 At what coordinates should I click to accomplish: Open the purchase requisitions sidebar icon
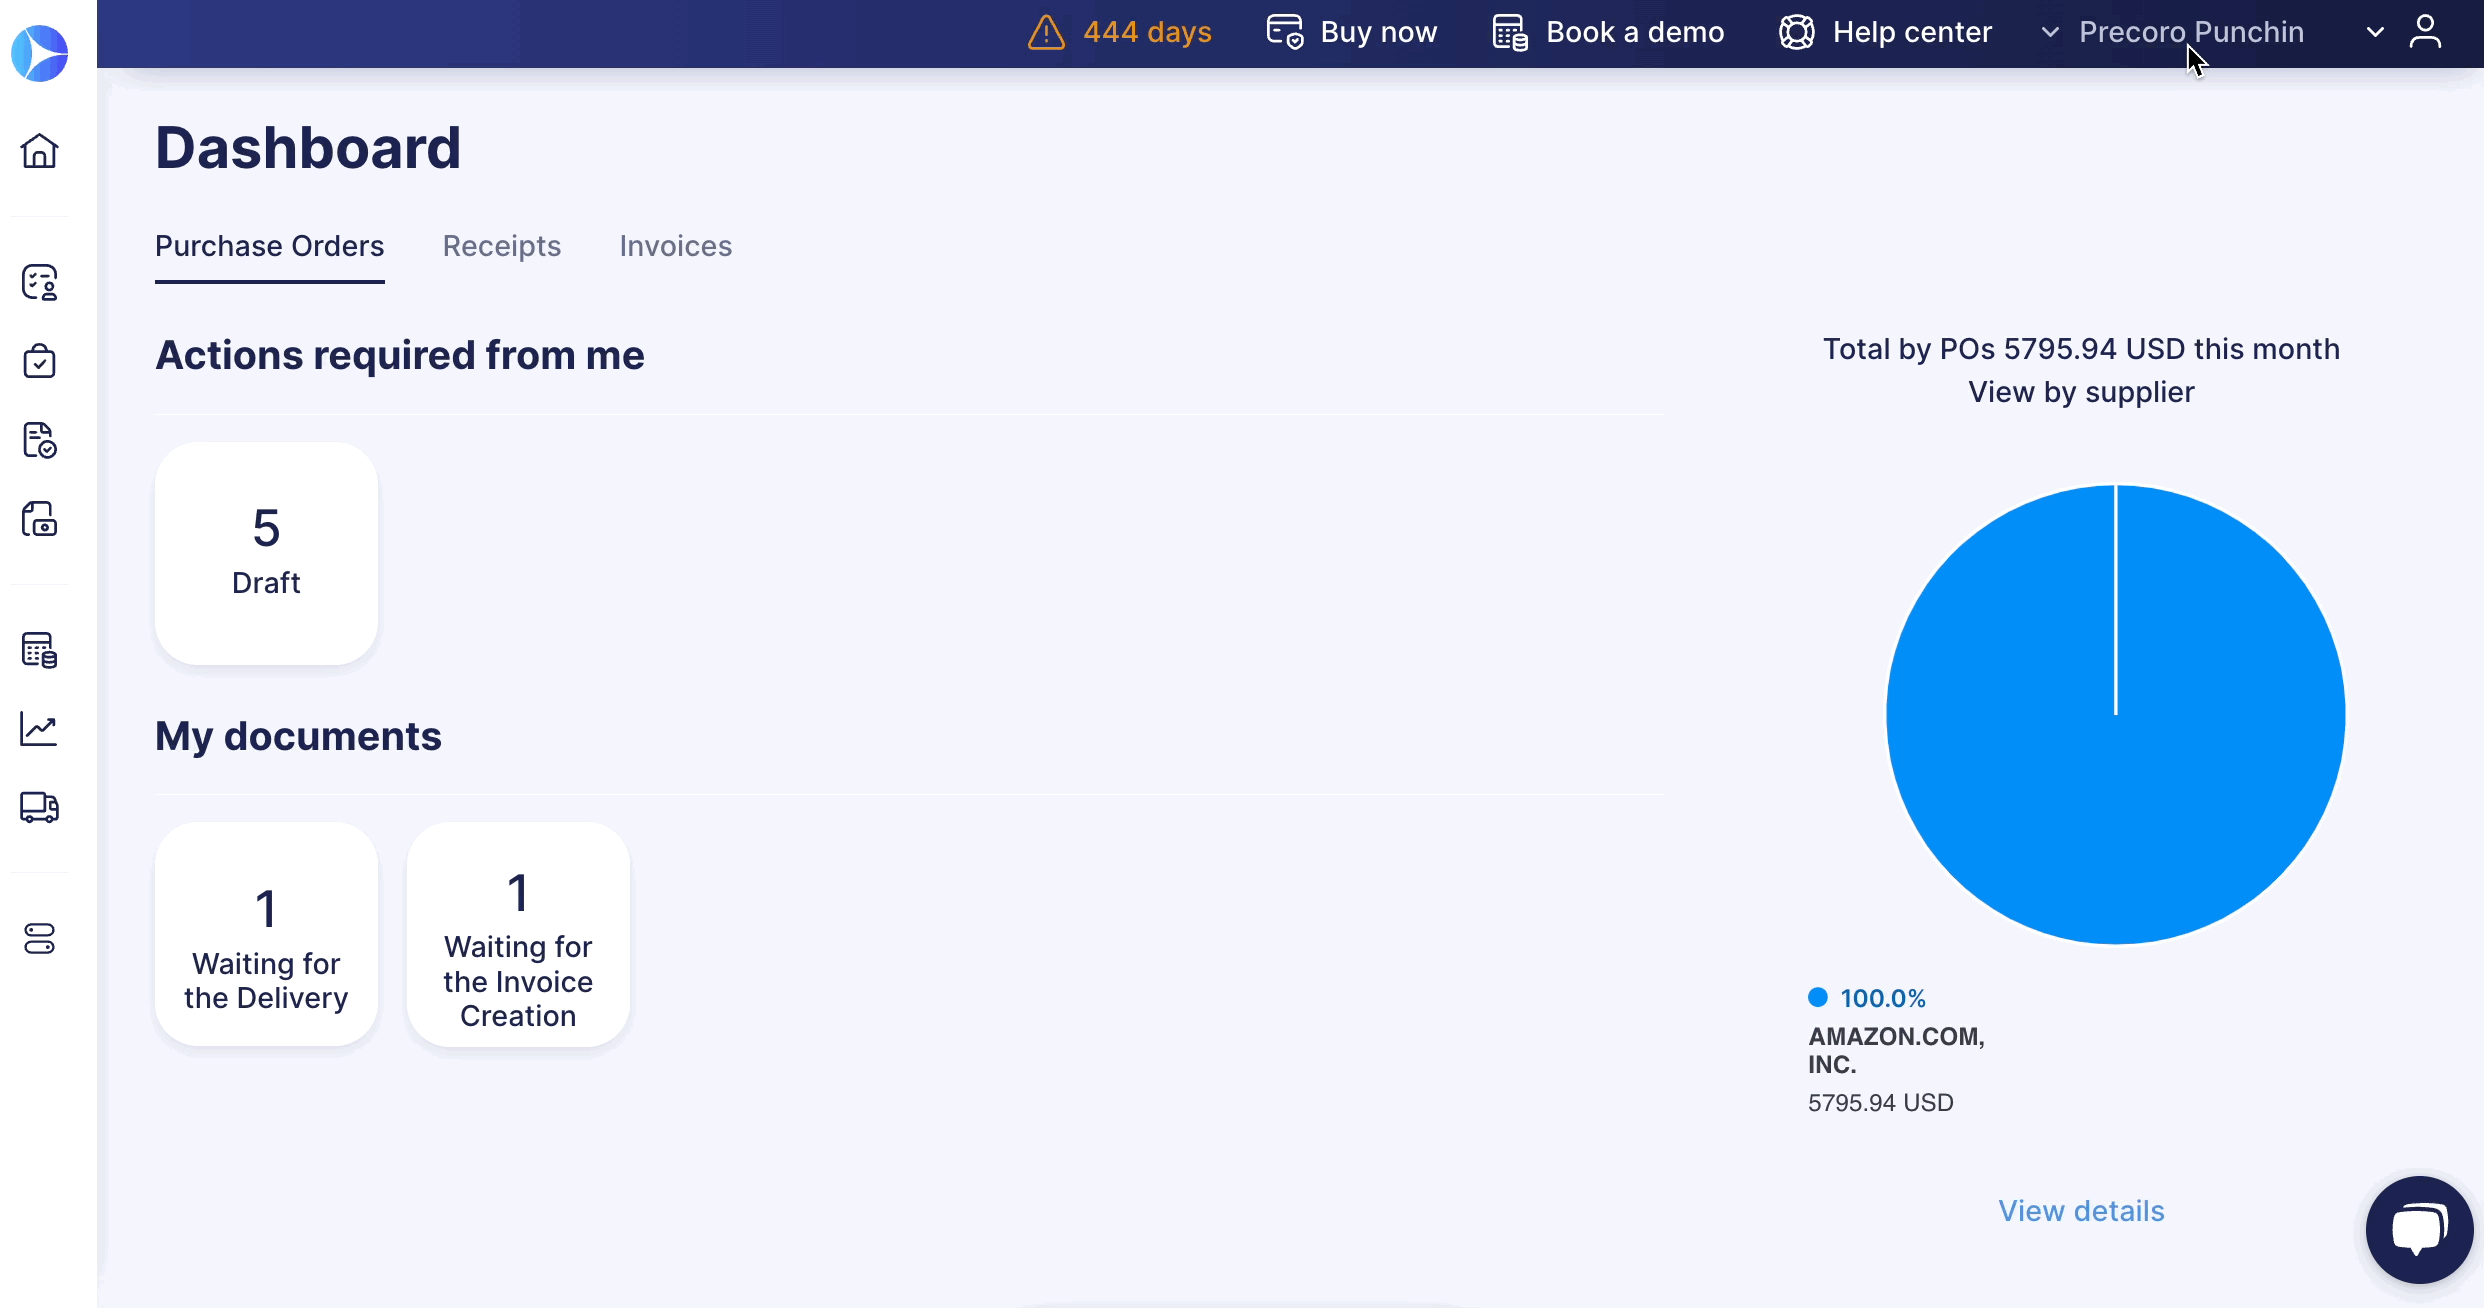pyautogui.click(x=40, y=283)
